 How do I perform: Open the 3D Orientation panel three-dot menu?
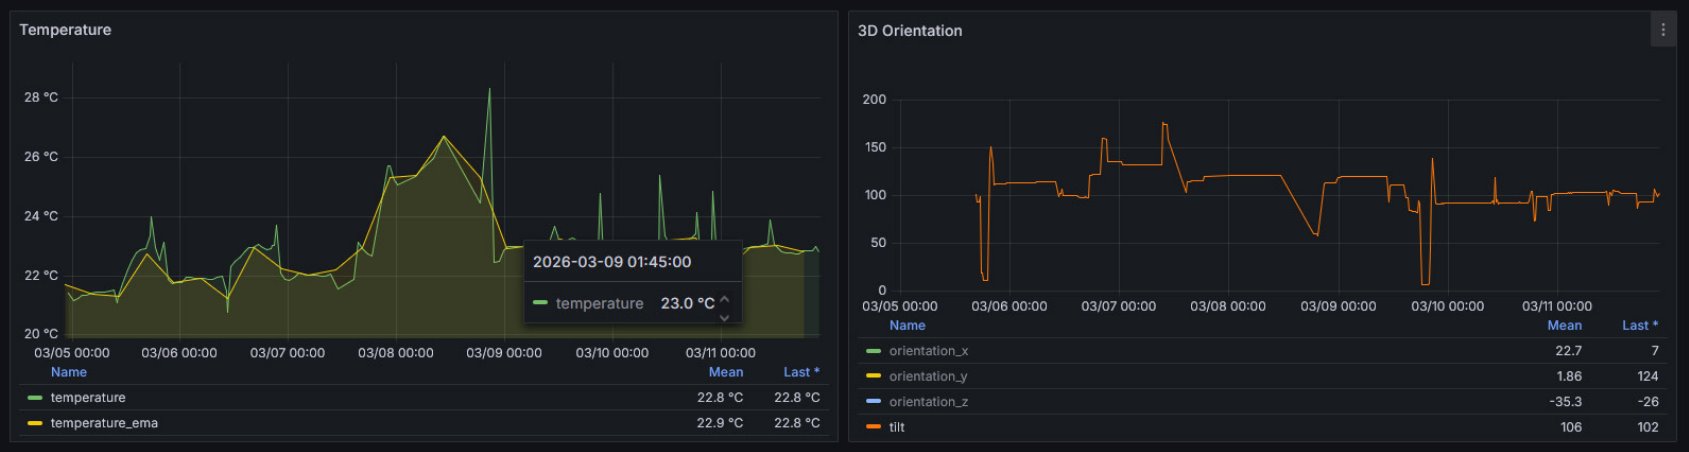1663,30
